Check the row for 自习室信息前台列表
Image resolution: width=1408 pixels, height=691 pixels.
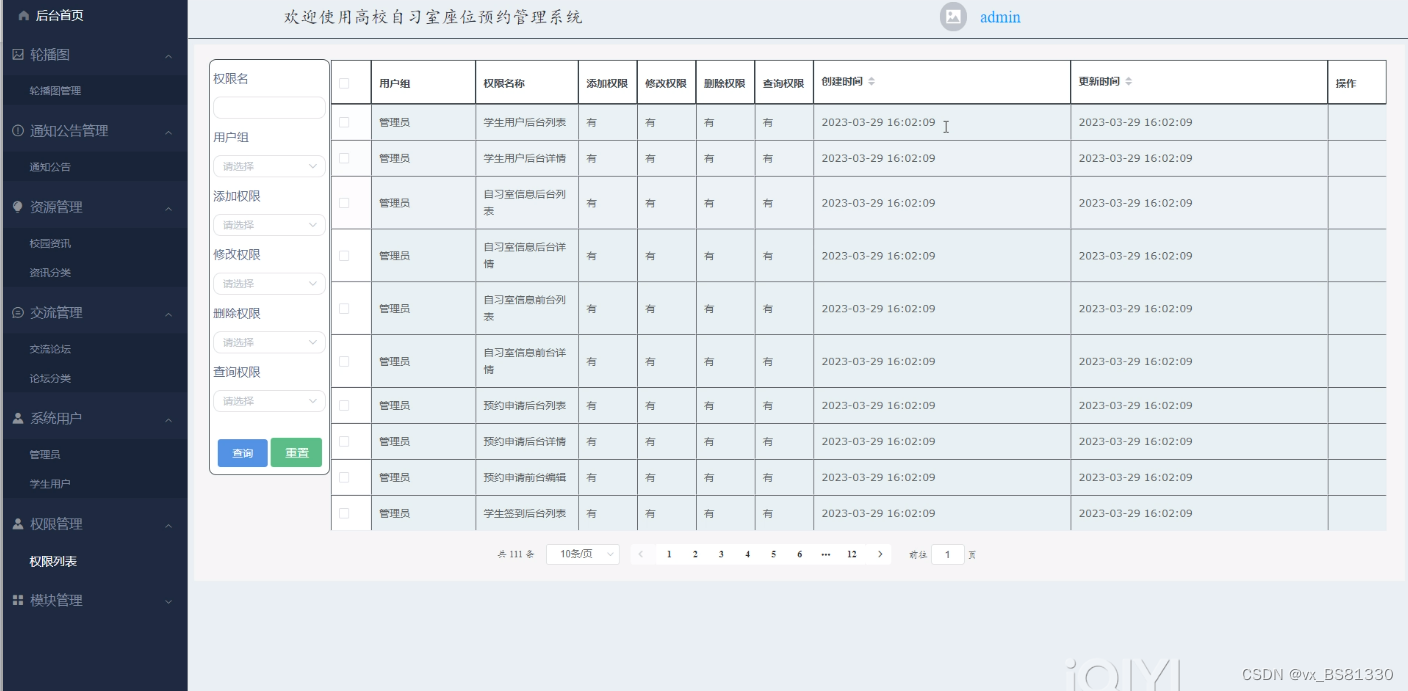(x=344, y=309)
